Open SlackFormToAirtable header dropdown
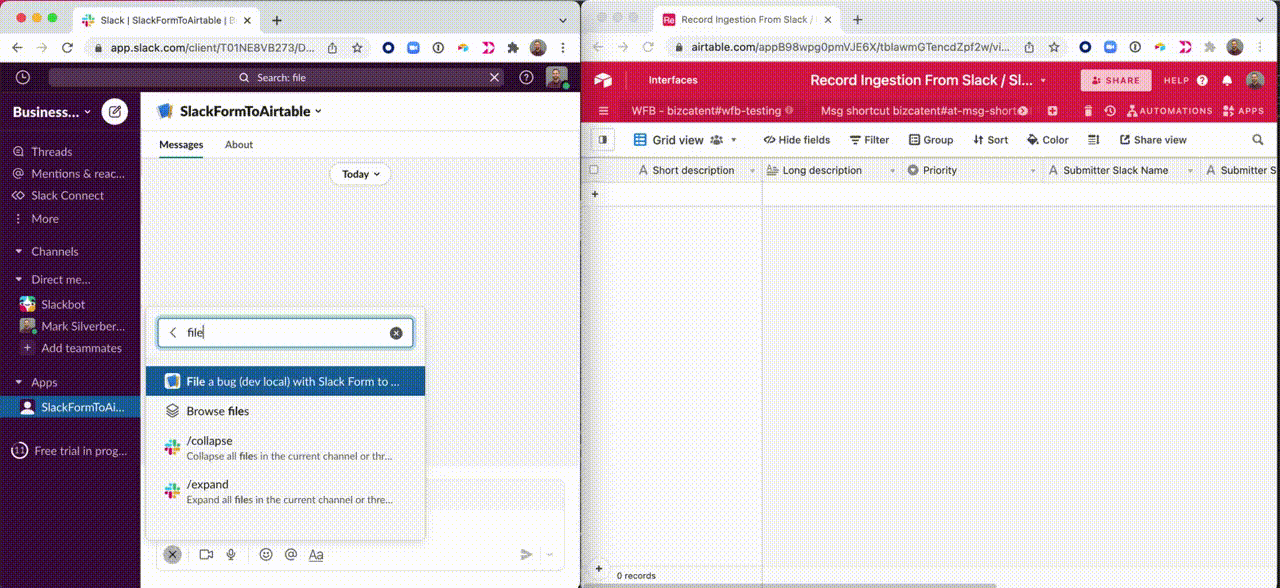Viewport: 1280px width, 588px height. click(251, 111)
